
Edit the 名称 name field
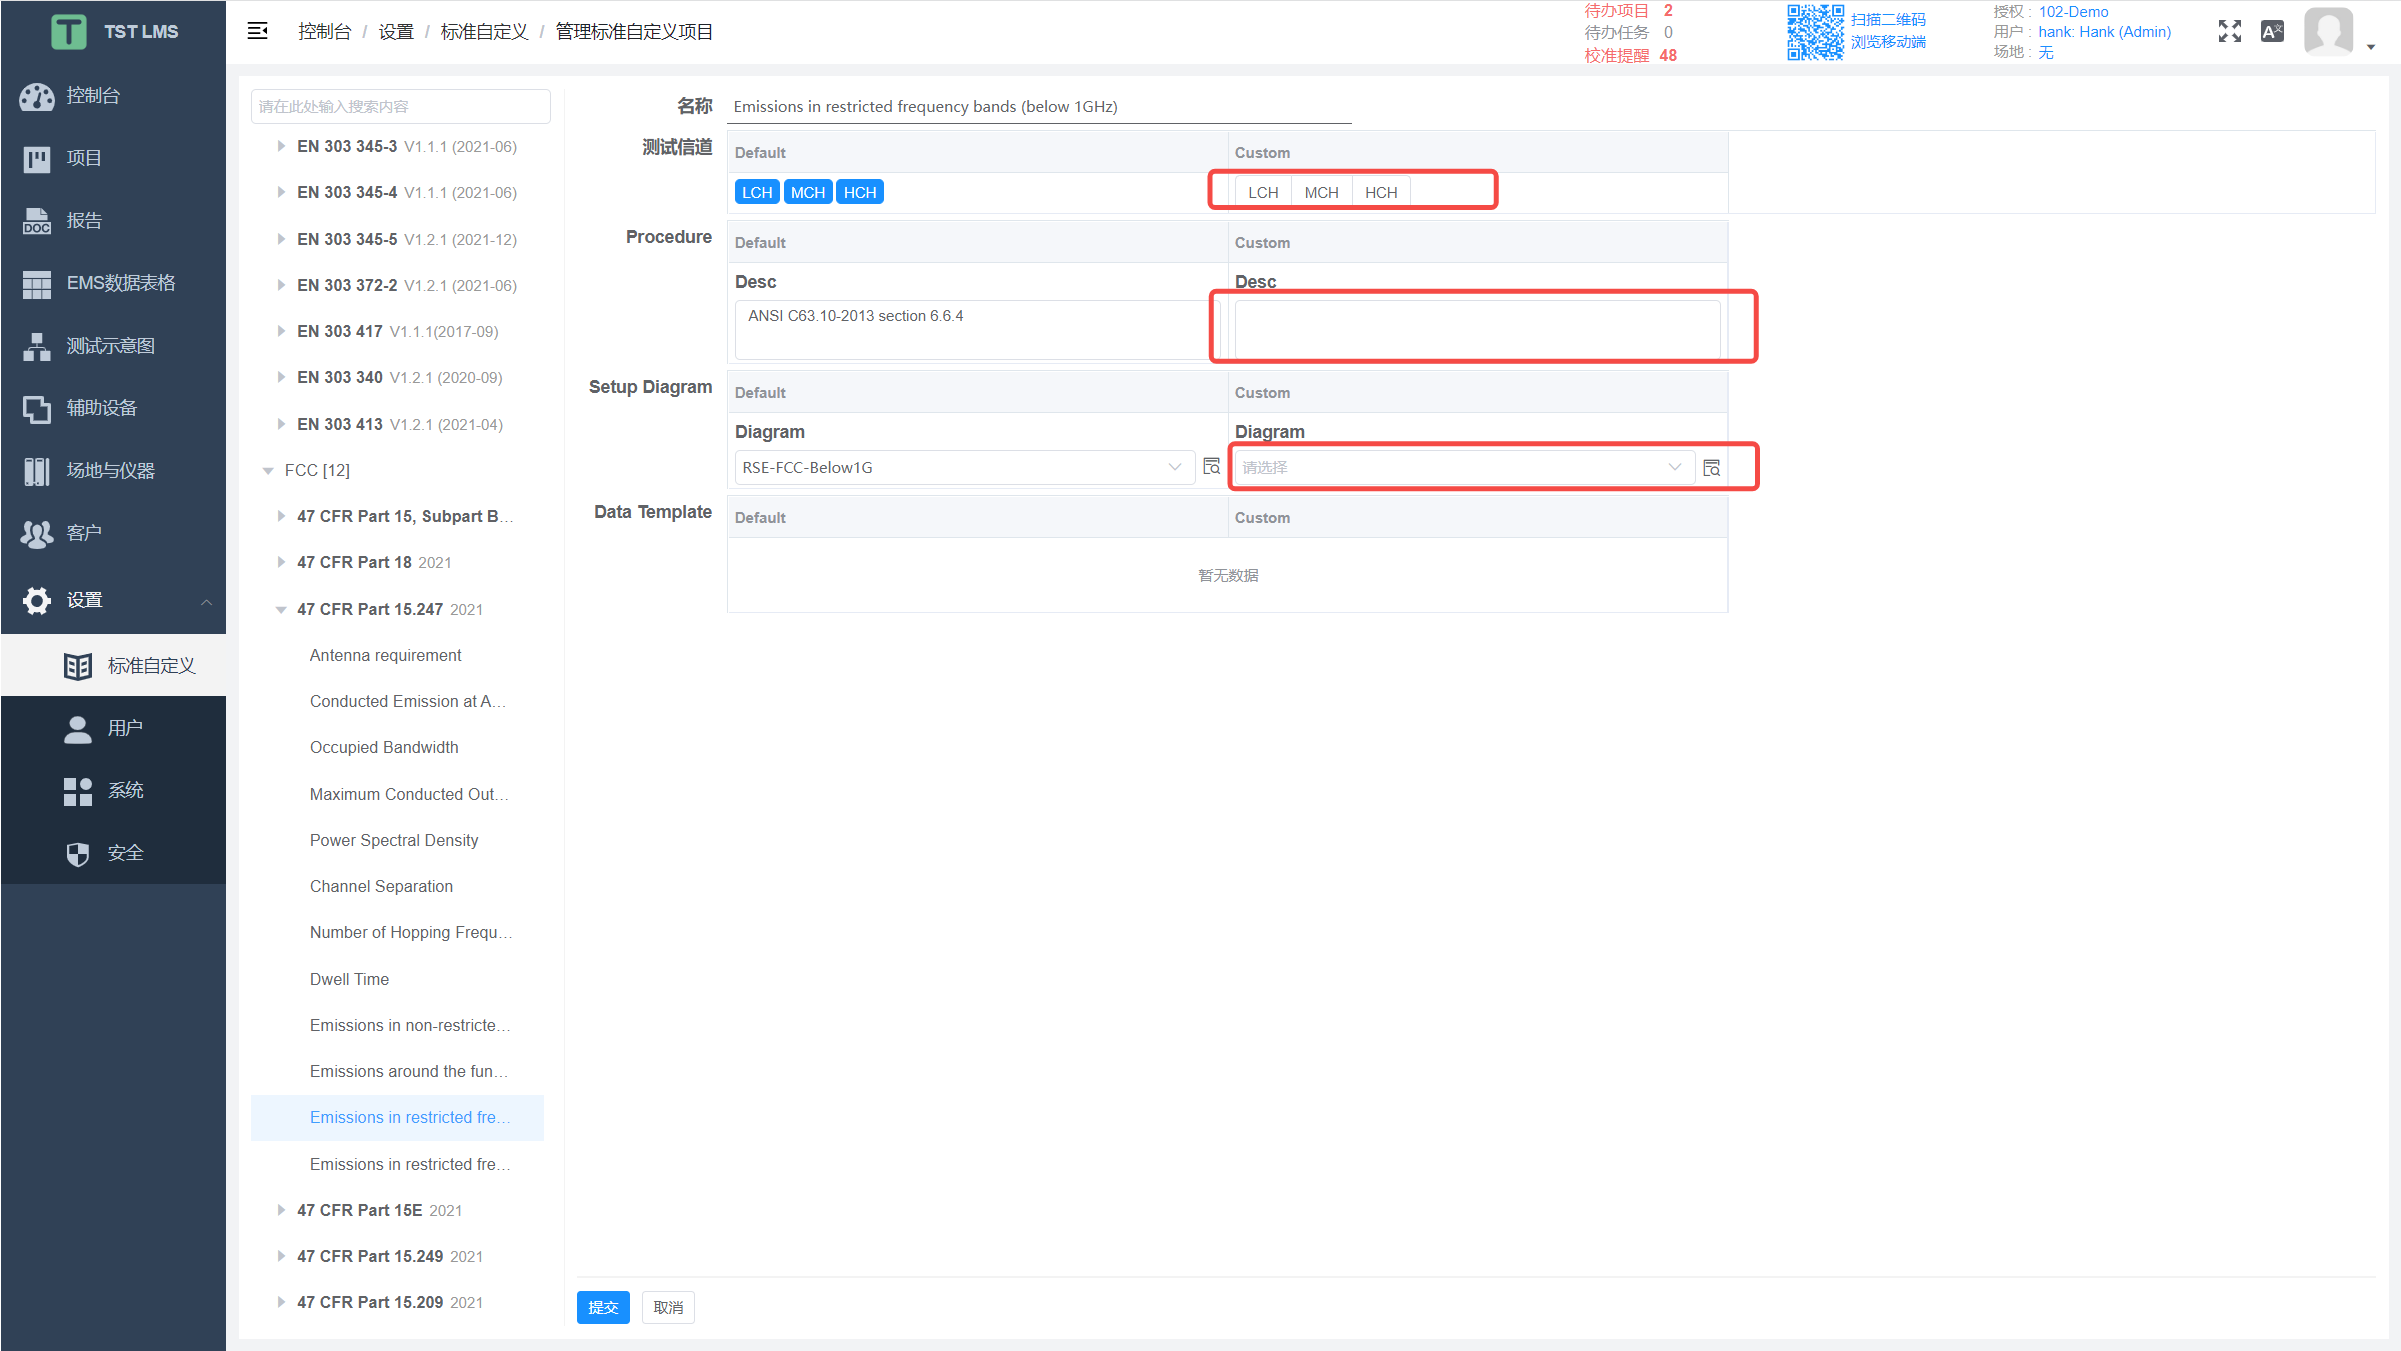point(1039,106)
